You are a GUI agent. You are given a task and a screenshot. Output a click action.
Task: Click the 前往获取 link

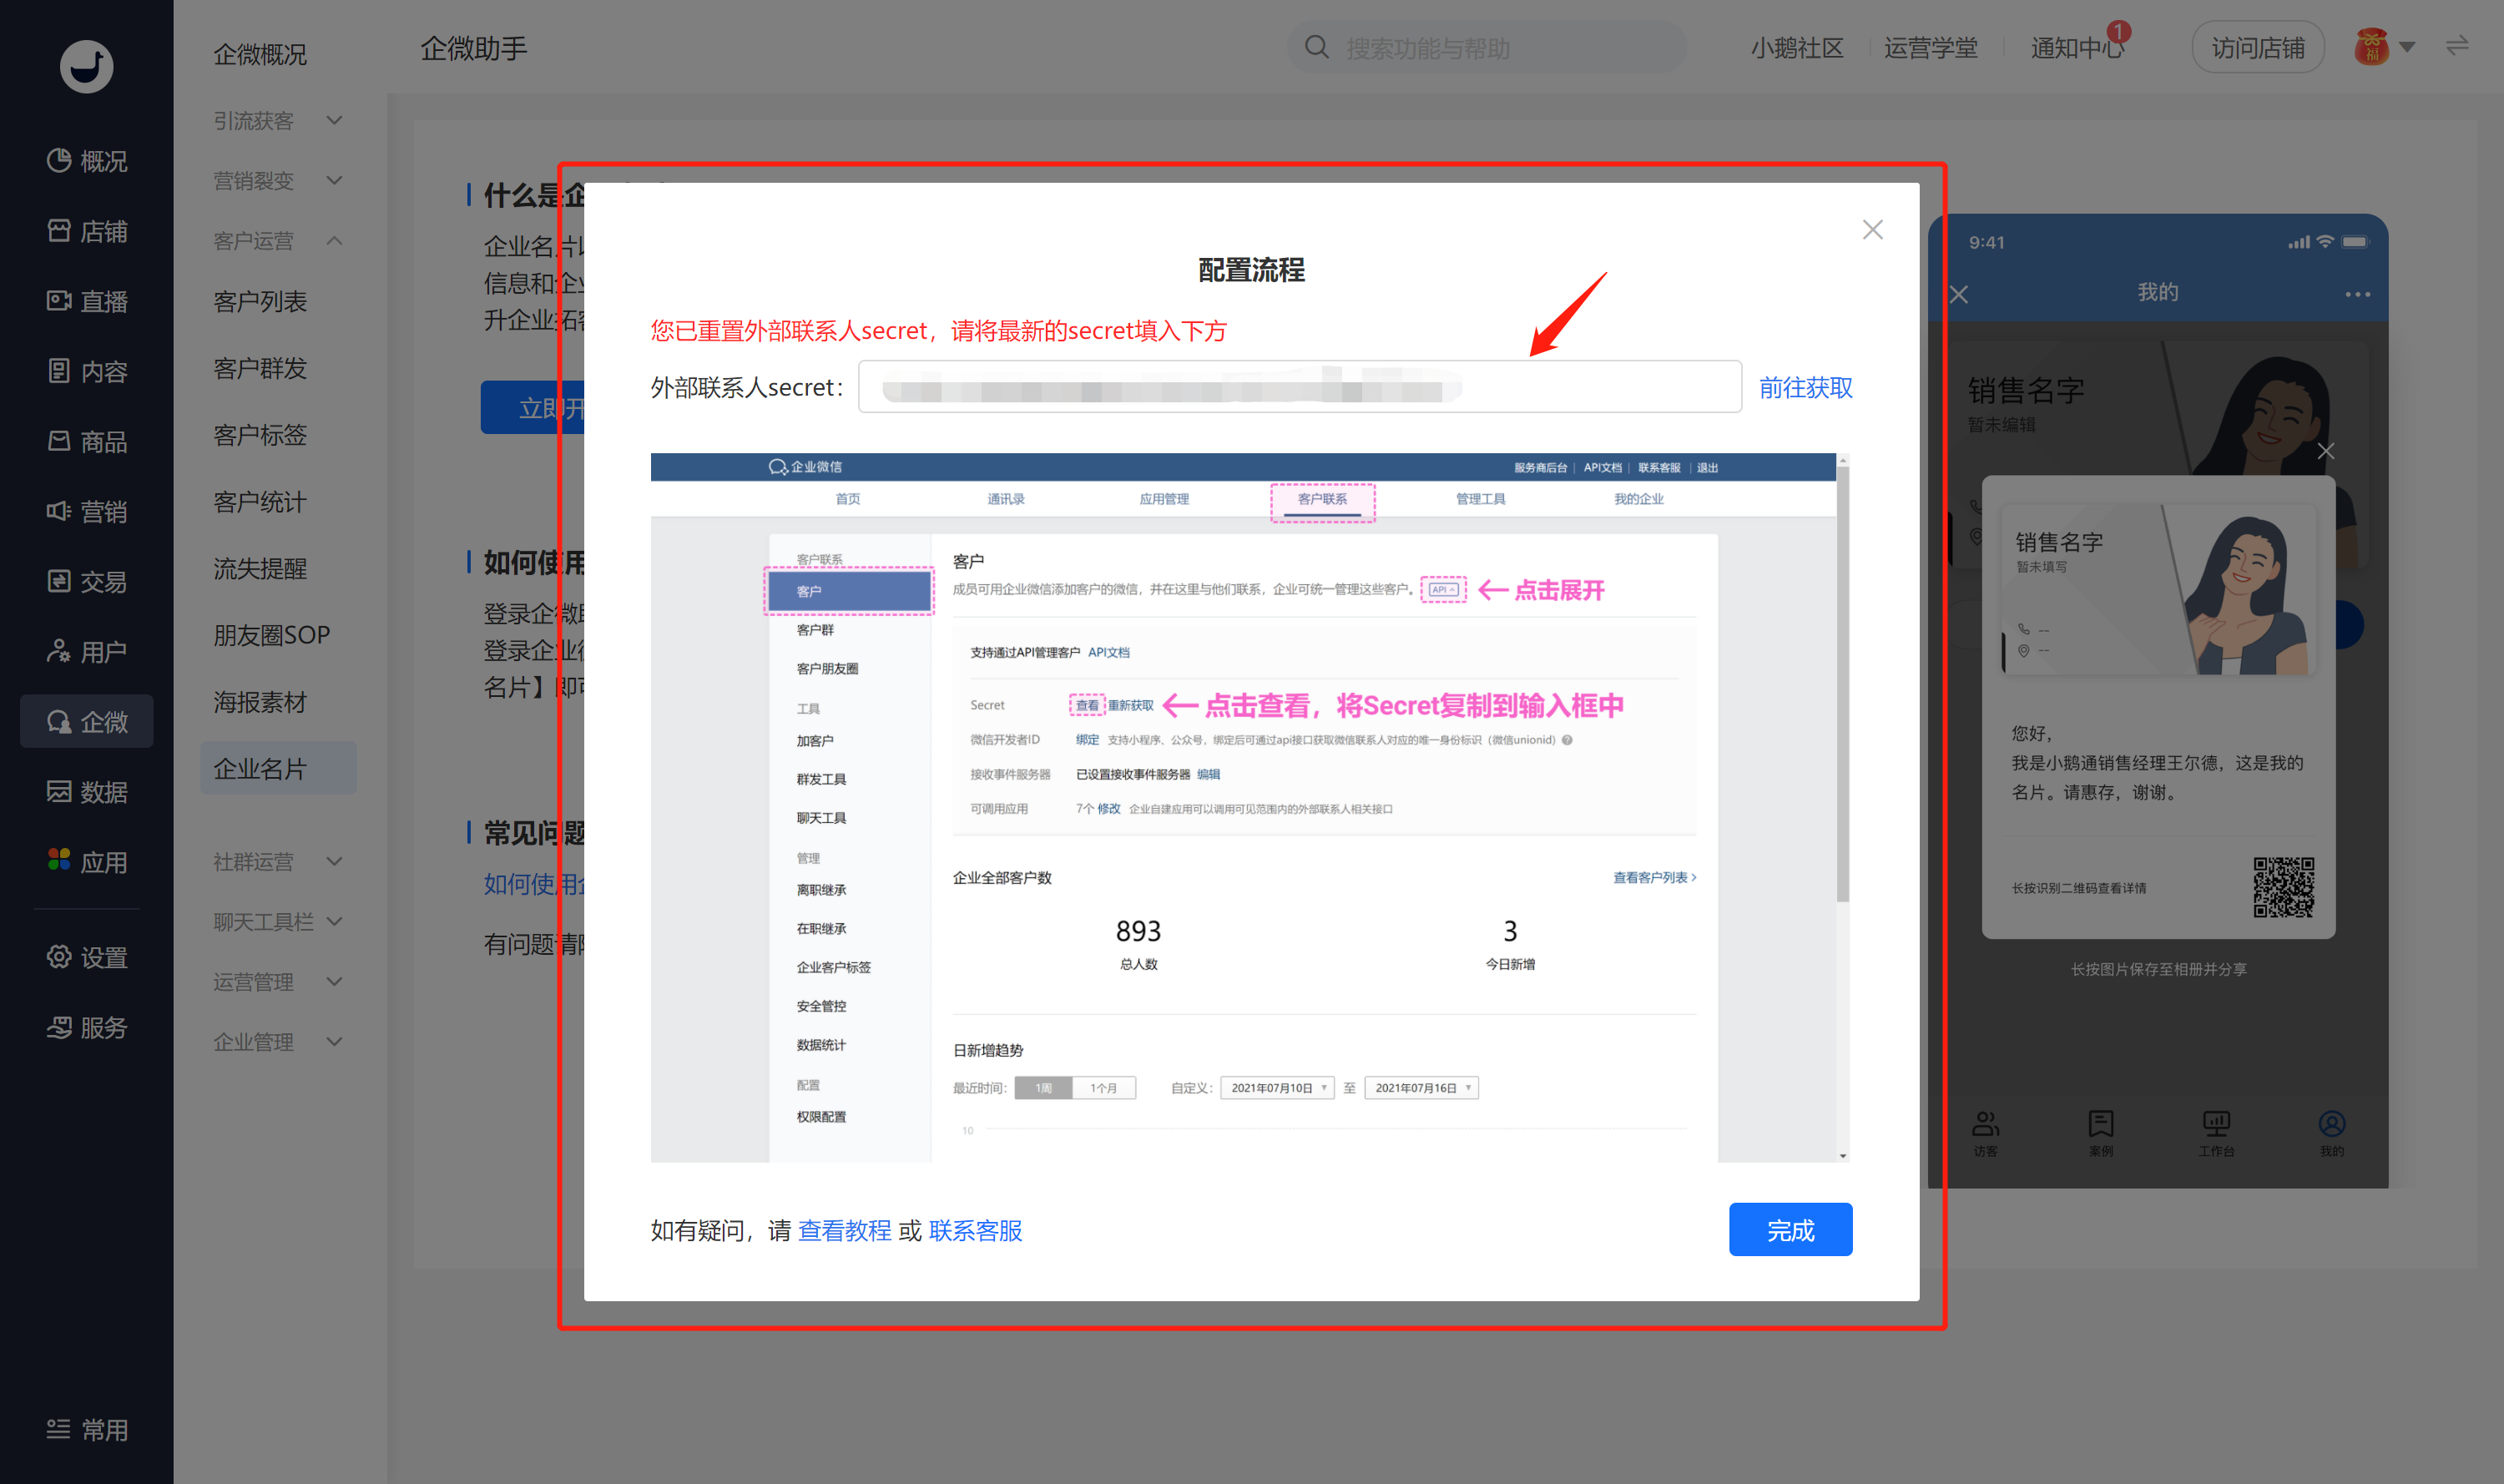click(x=1805, y=387)
